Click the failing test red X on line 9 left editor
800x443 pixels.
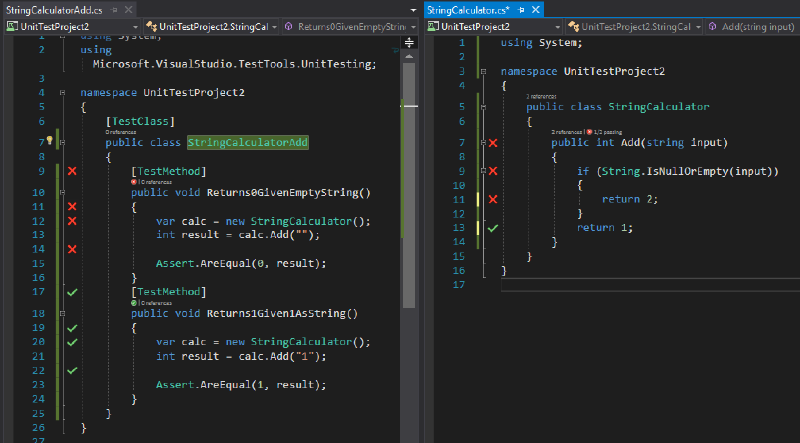coord(72,171)
